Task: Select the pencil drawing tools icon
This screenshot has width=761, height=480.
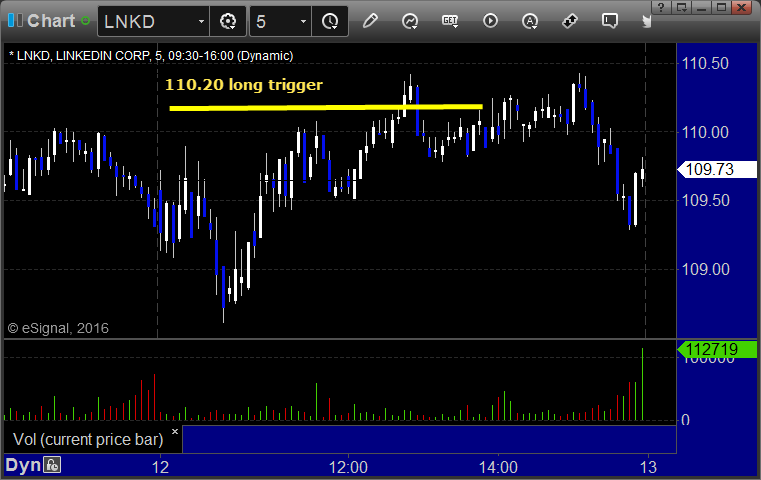Action: (x=370, y=21)
